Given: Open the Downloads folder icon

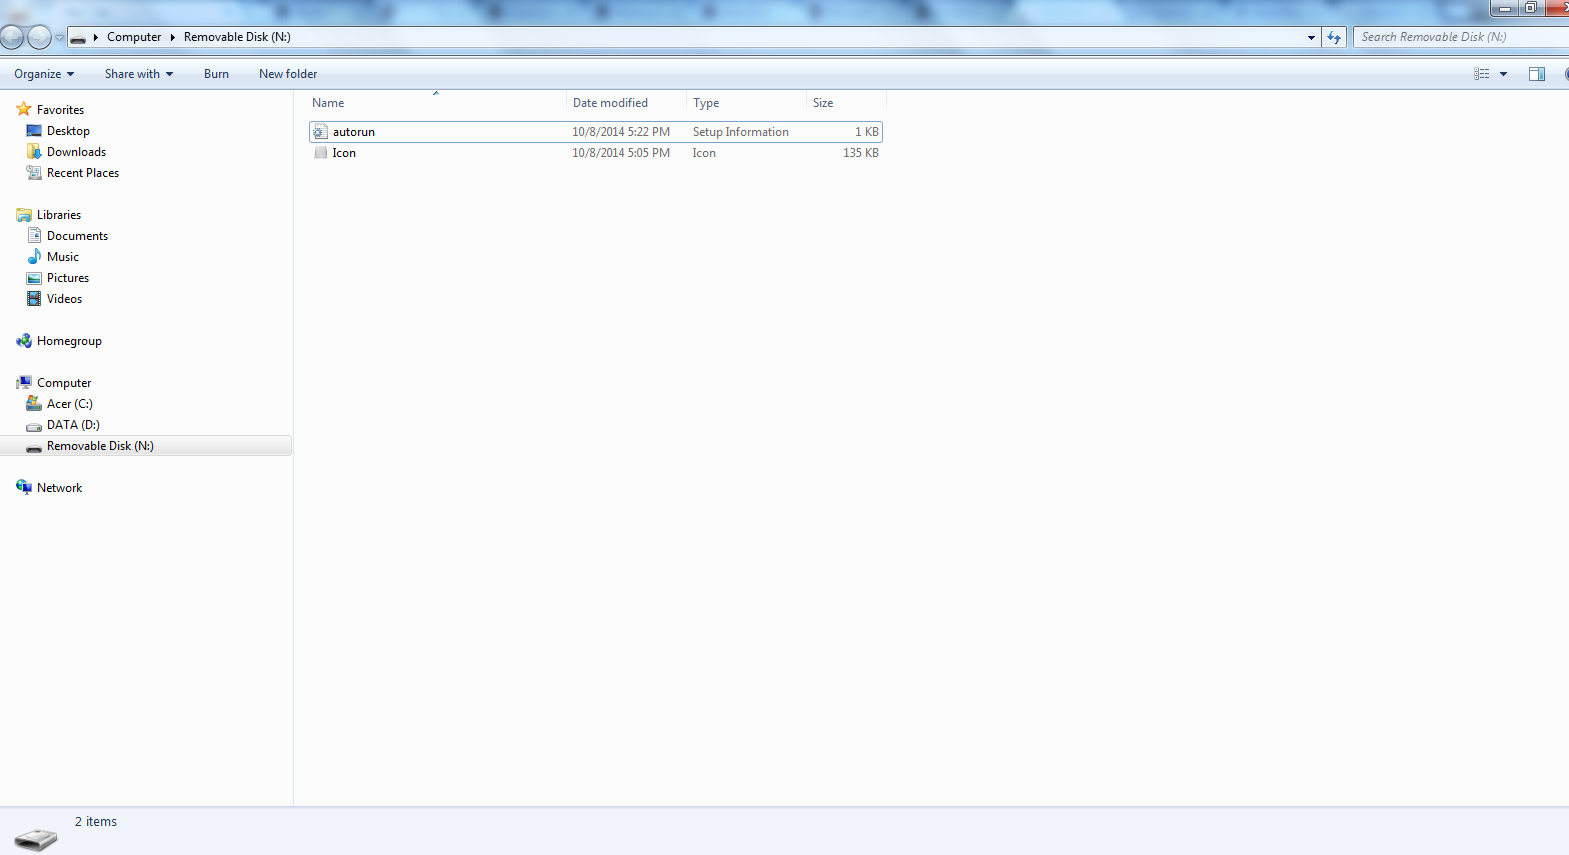Looking at the screenshot, I should (34, 152).
